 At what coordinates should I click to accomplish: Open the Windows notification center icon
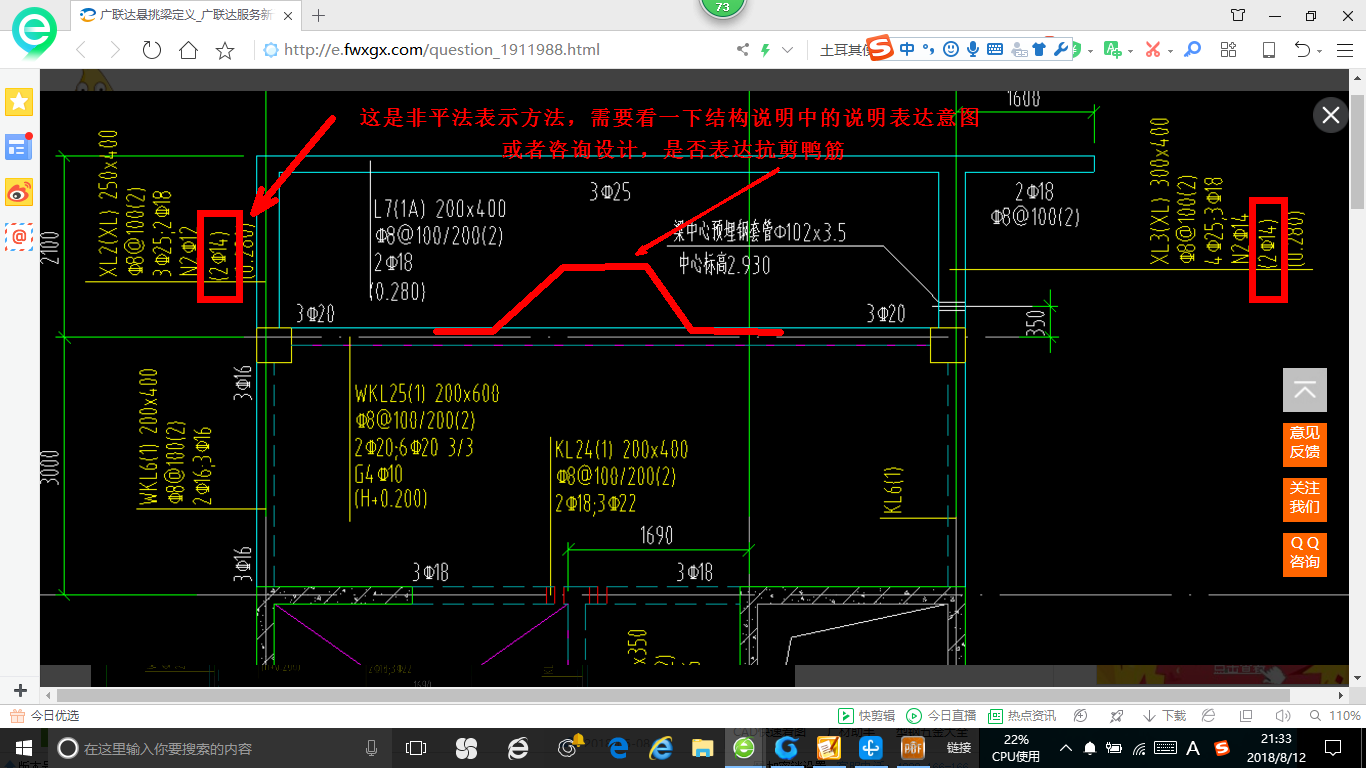(1332, 747)
